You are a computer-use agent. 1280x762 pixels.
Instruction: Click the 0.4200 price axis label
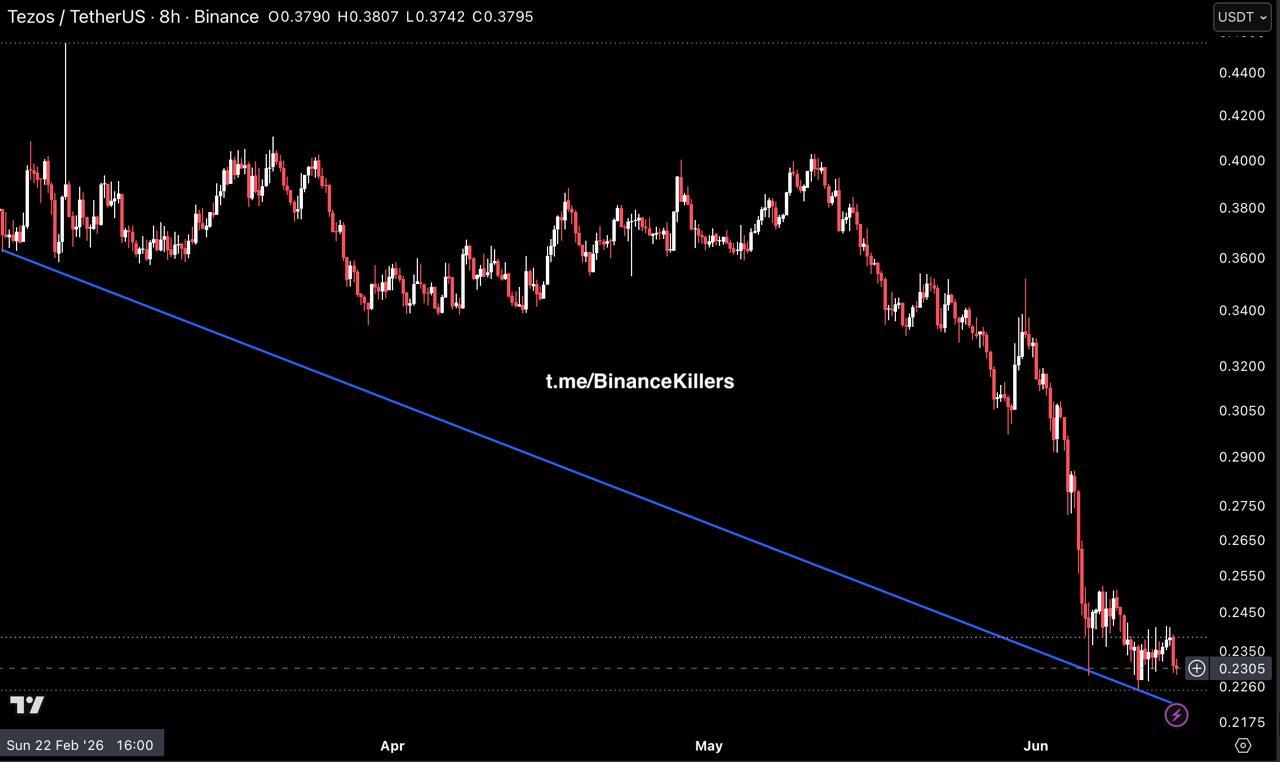pyautogui.click(x=1242, y=116)
